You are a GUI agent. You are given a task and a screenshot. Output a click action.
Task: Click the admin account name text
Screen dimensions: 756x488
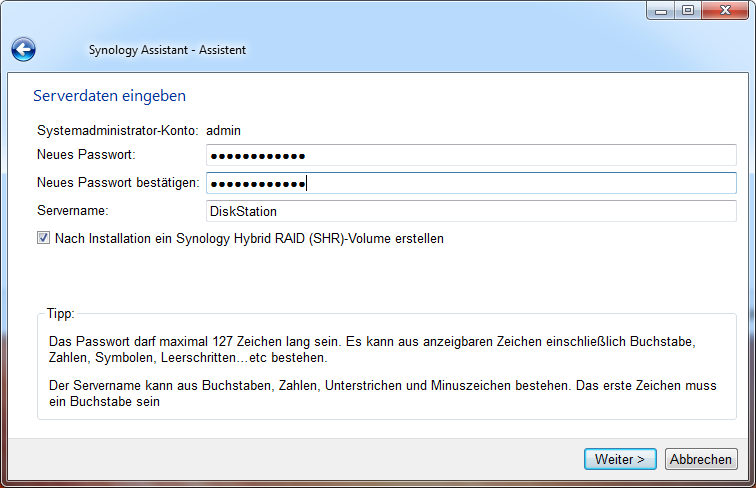[x=223, y=131]
